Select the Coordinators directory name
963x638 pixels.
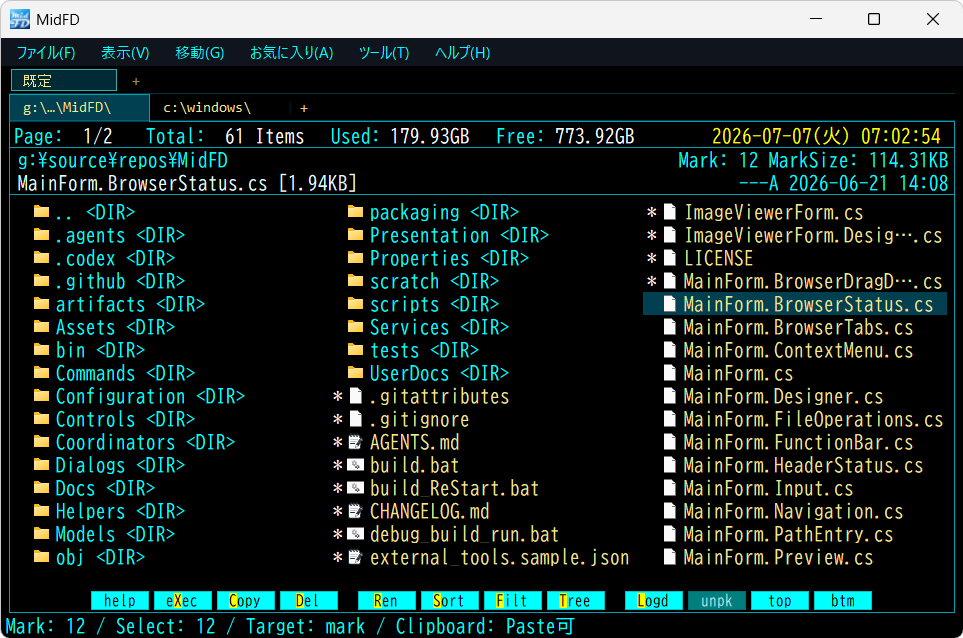tap(115, 442)
